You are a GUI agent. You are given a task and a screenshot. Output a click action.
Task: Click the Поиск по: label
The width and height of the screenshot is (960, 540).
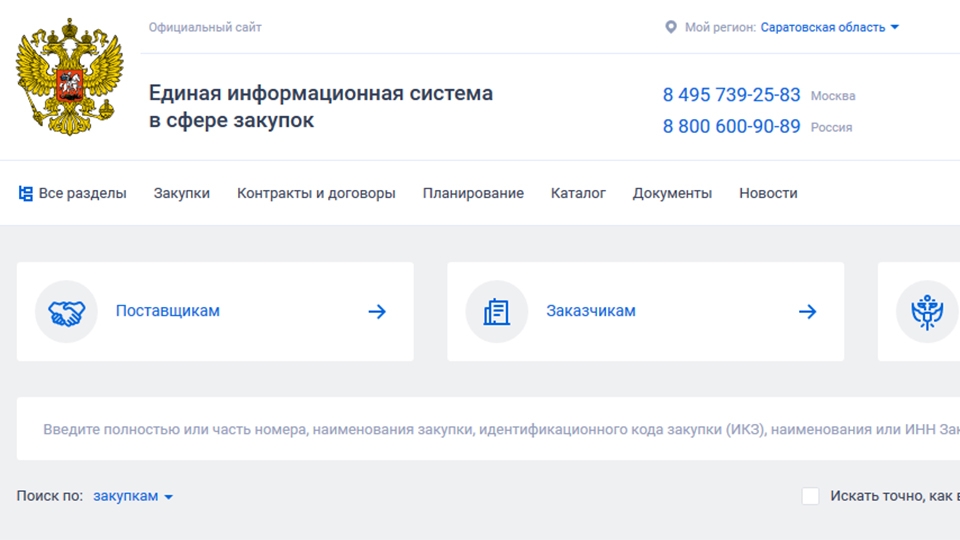tap(50, 496)
